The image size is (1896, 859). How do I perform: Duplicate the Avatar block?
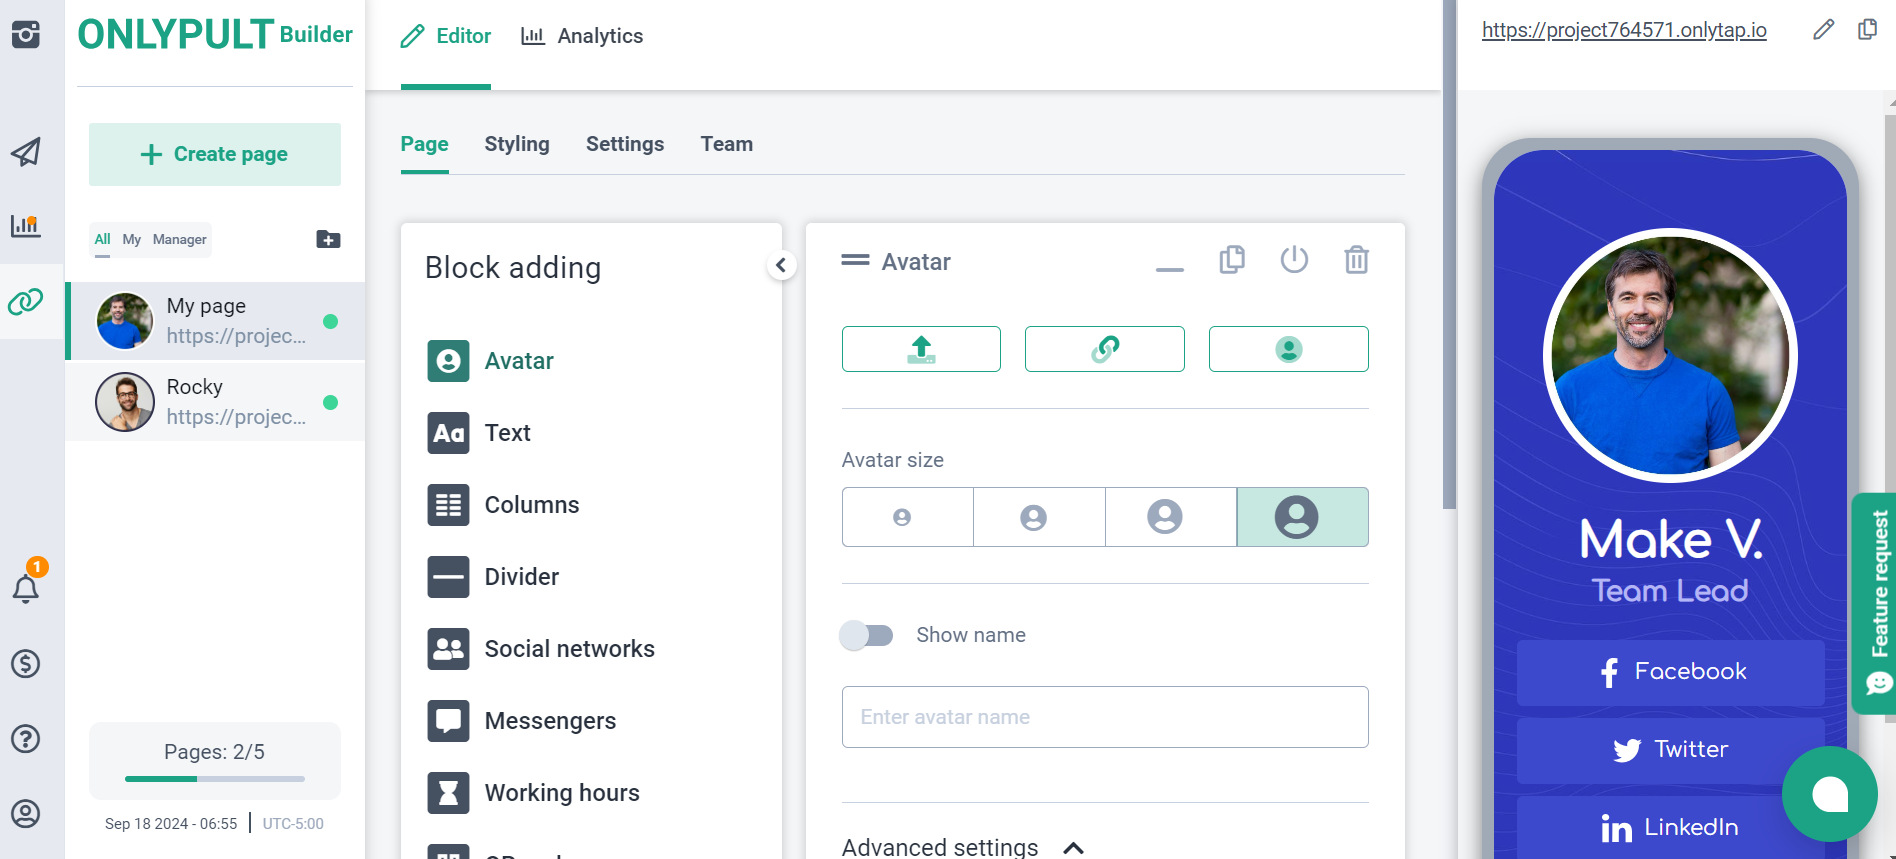1232,260
